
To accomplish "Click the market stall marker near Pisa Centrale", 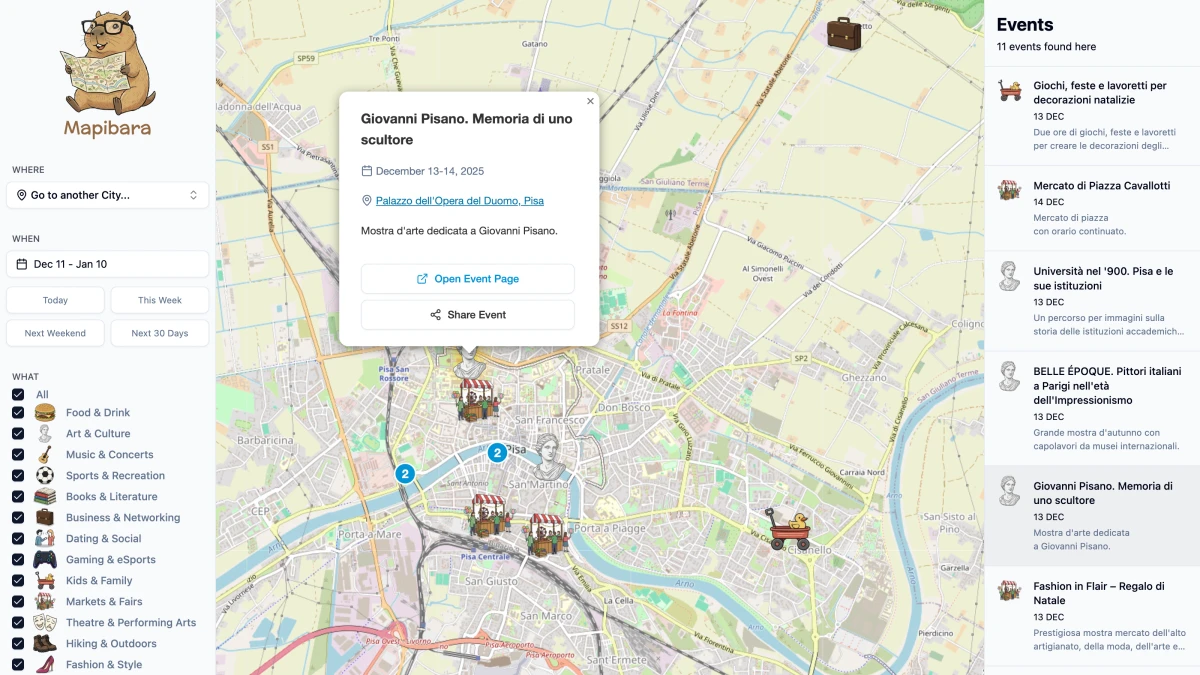I will click(x=487, y=515).
